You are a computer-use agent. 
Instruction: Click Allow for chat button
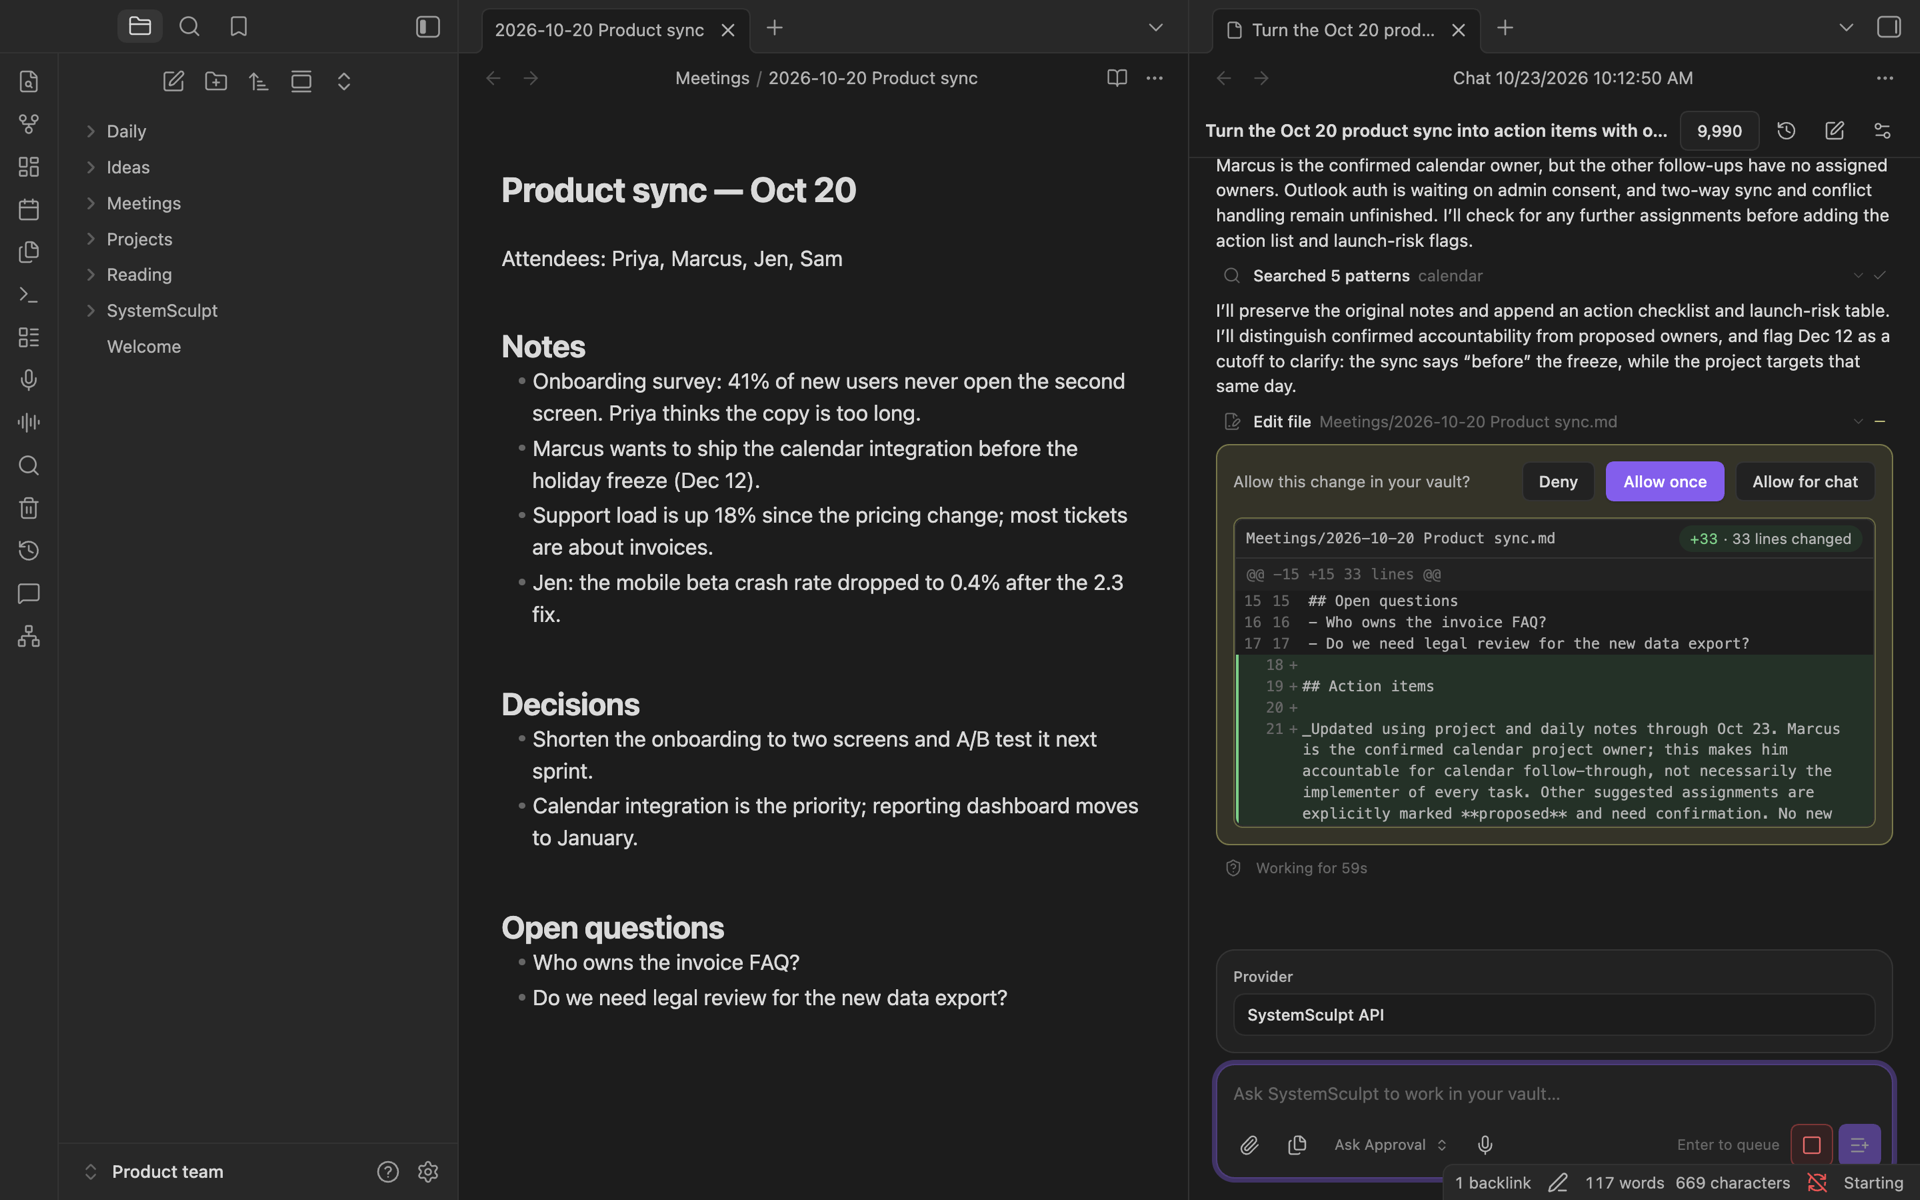coord(1805,482)
